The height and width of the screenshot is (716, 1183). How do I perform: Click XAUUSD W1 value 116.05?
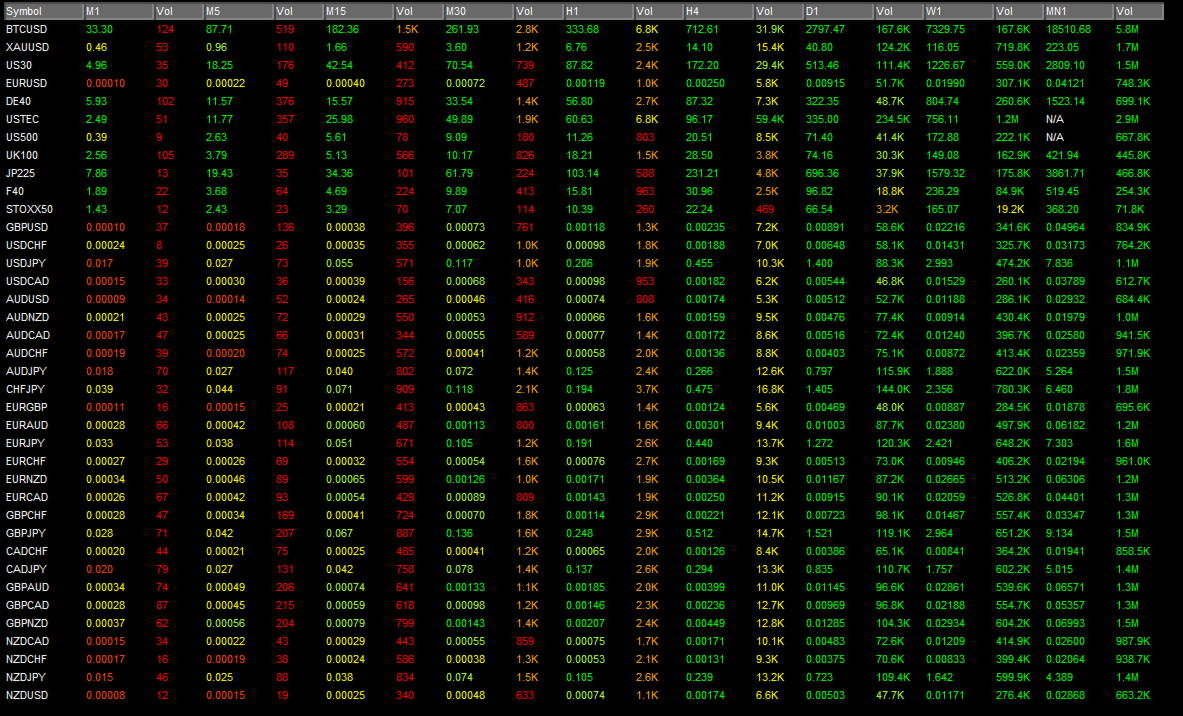(x=942, y=48)
